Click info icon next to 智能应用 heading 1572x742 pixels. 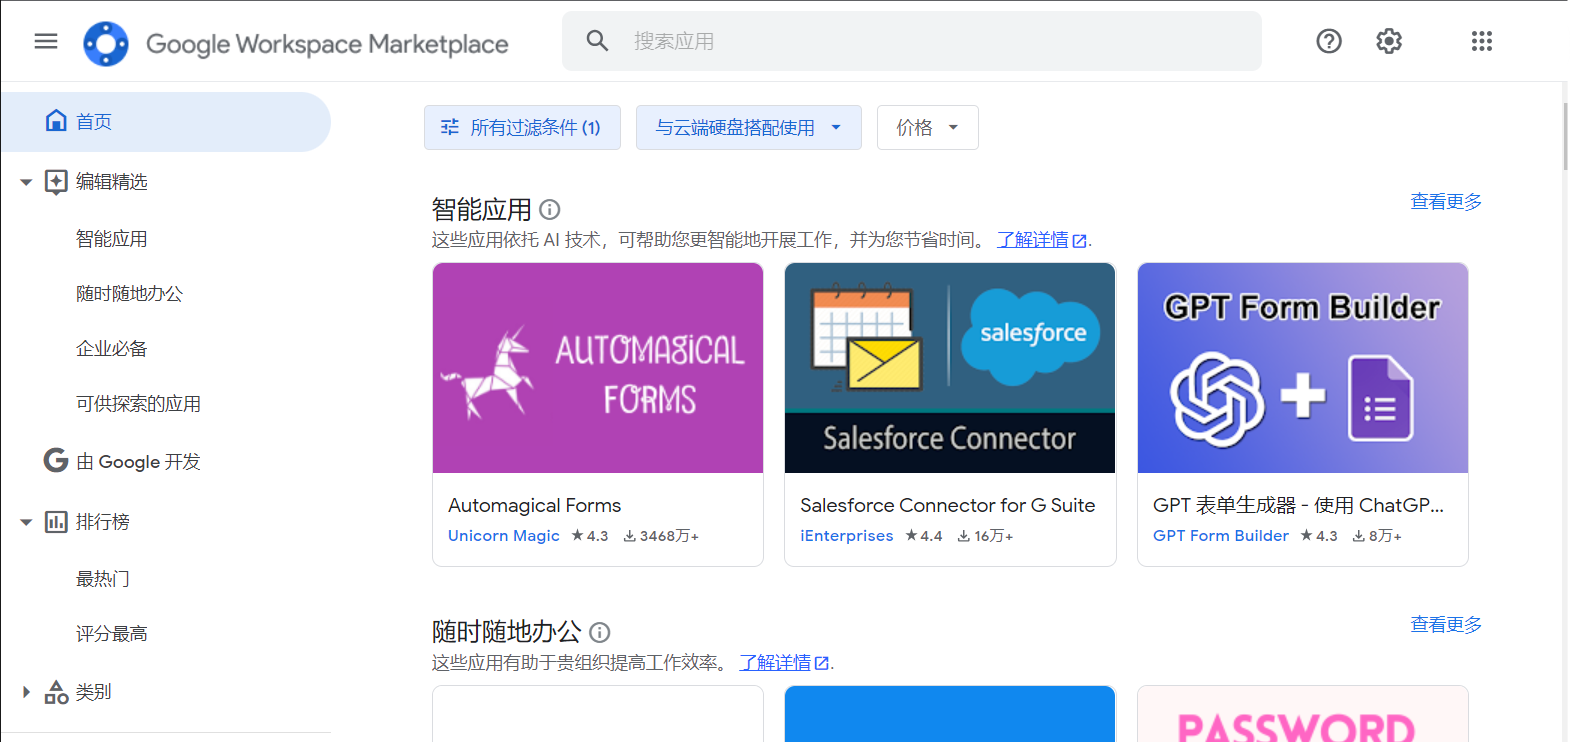pyautogui.click(x=550, y=209)
